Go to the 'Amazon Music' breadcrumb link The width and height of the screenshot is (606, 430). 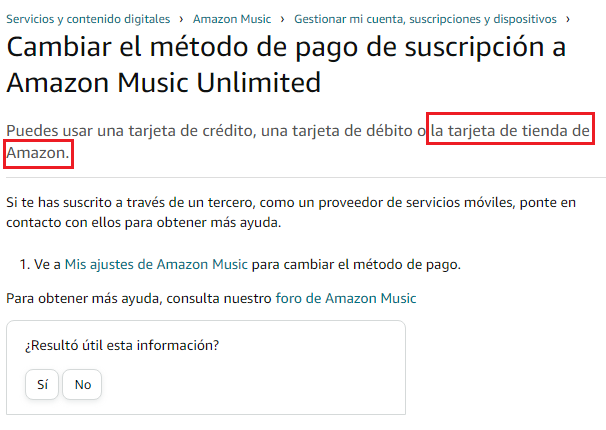tap(231, 19)
